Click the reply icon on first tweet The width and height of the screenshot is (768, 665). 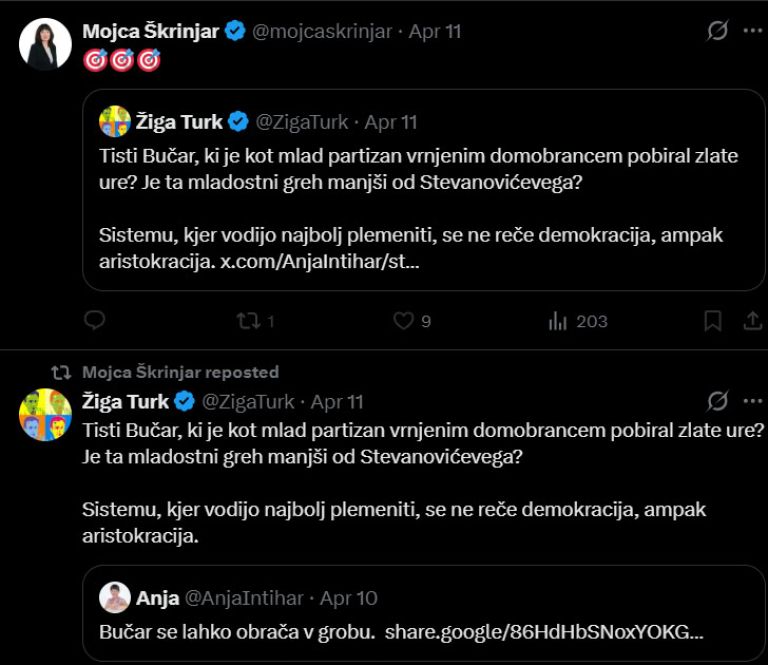pyautogui.click(x=95, y=321)
